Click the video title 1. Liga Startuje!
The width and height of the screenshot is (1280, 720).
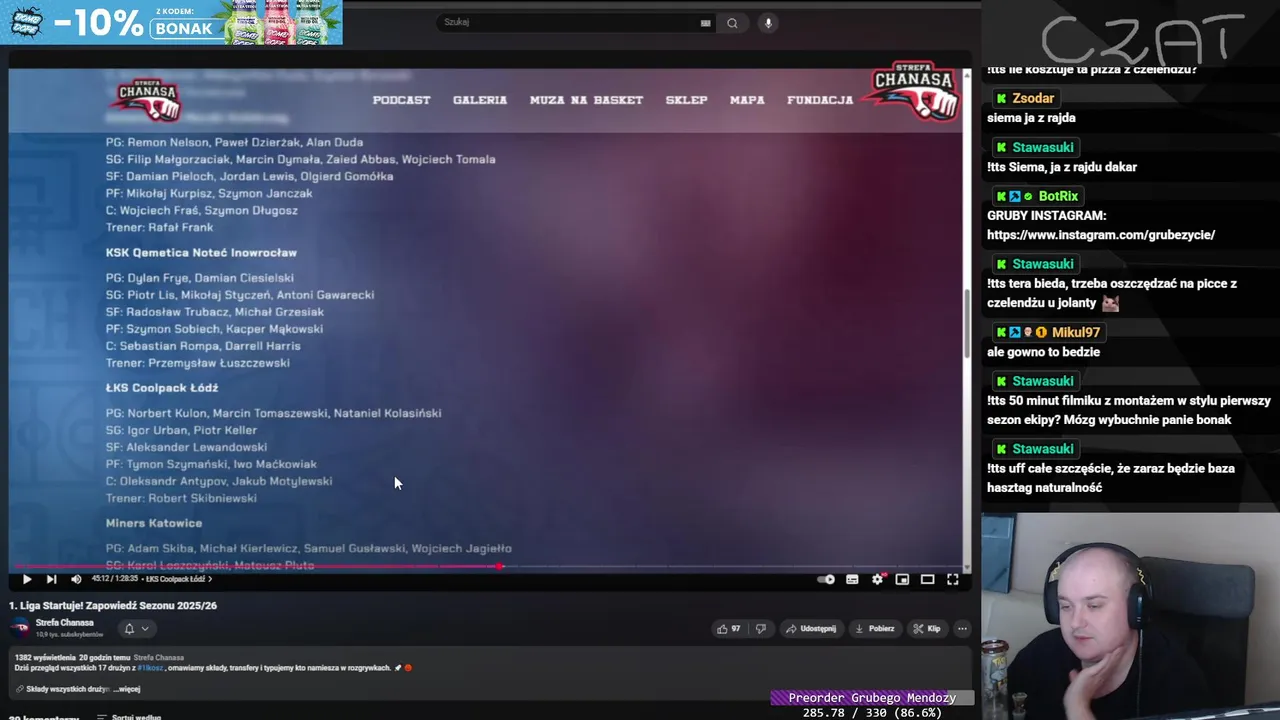click(x=113, y=605)
